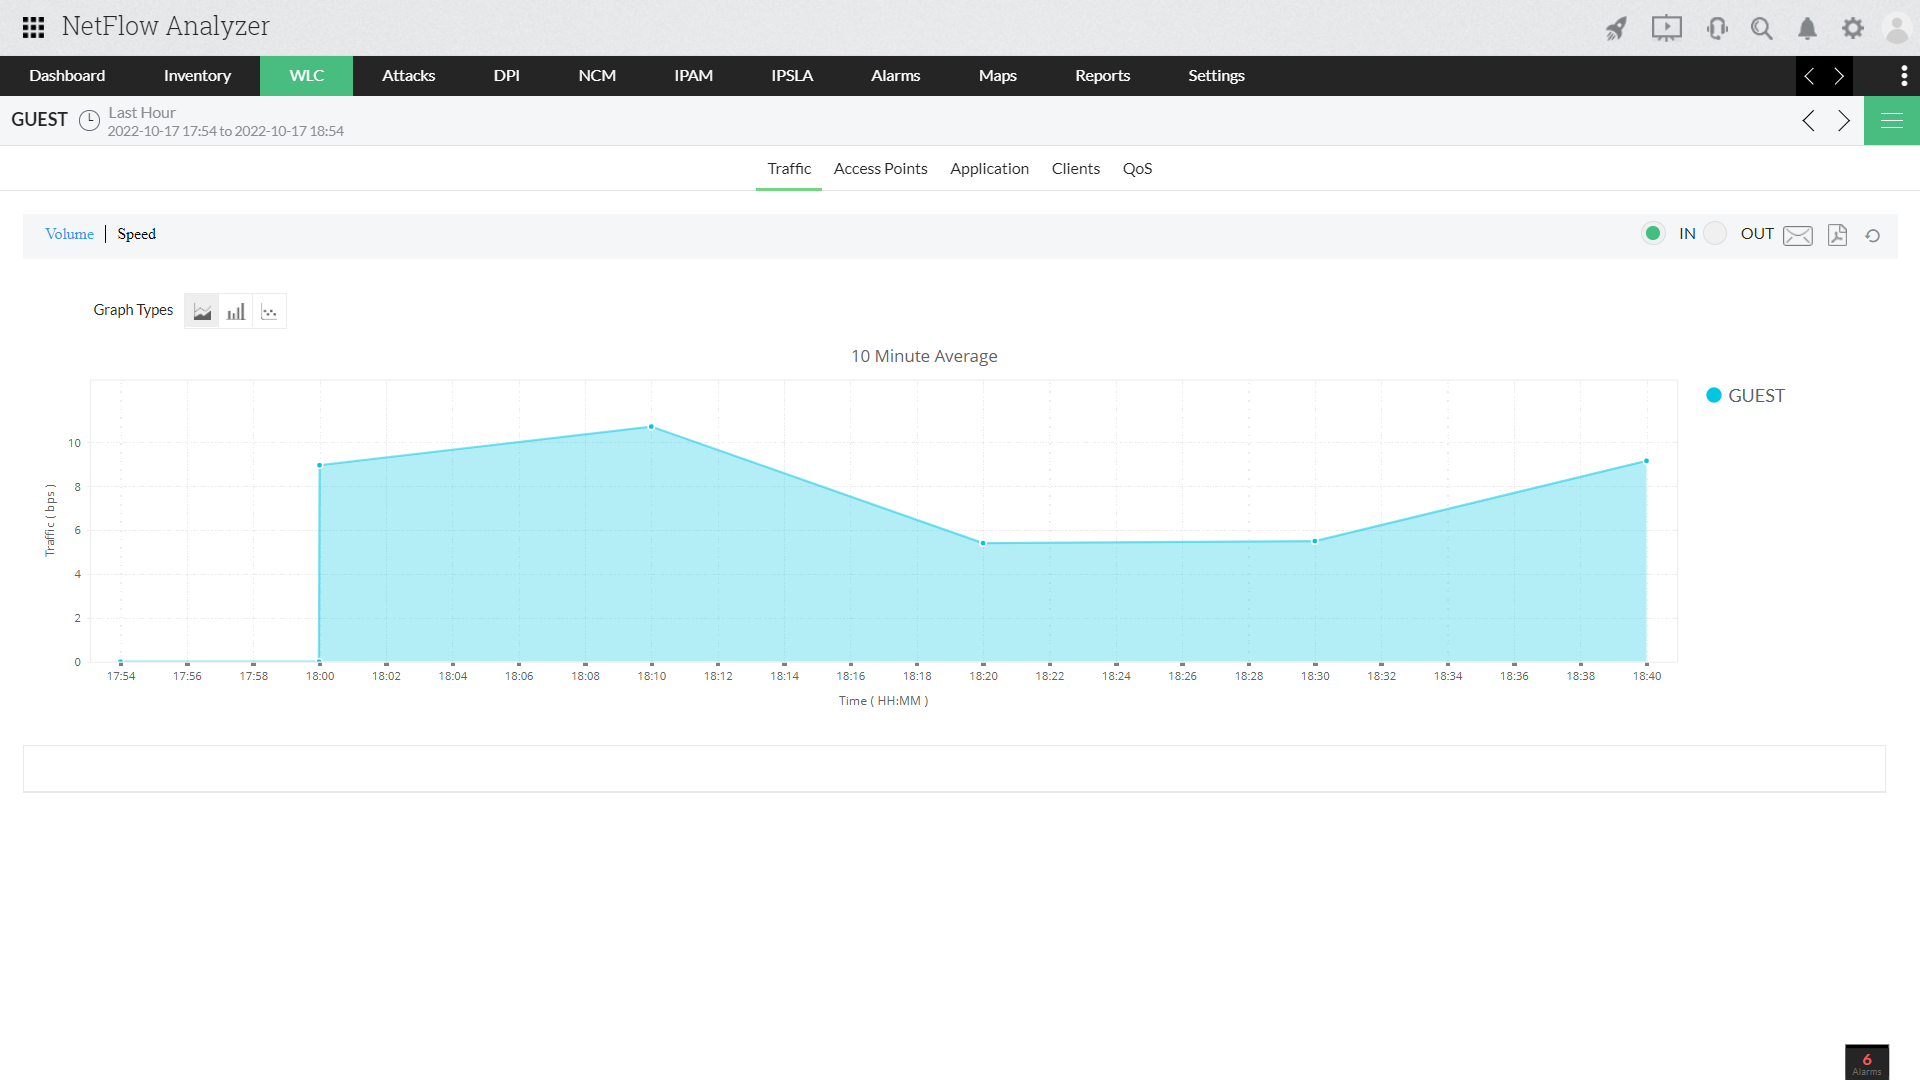Switch to bar chart graph type
Screen dimensions: 1920x1080
[x=236, y=311]
